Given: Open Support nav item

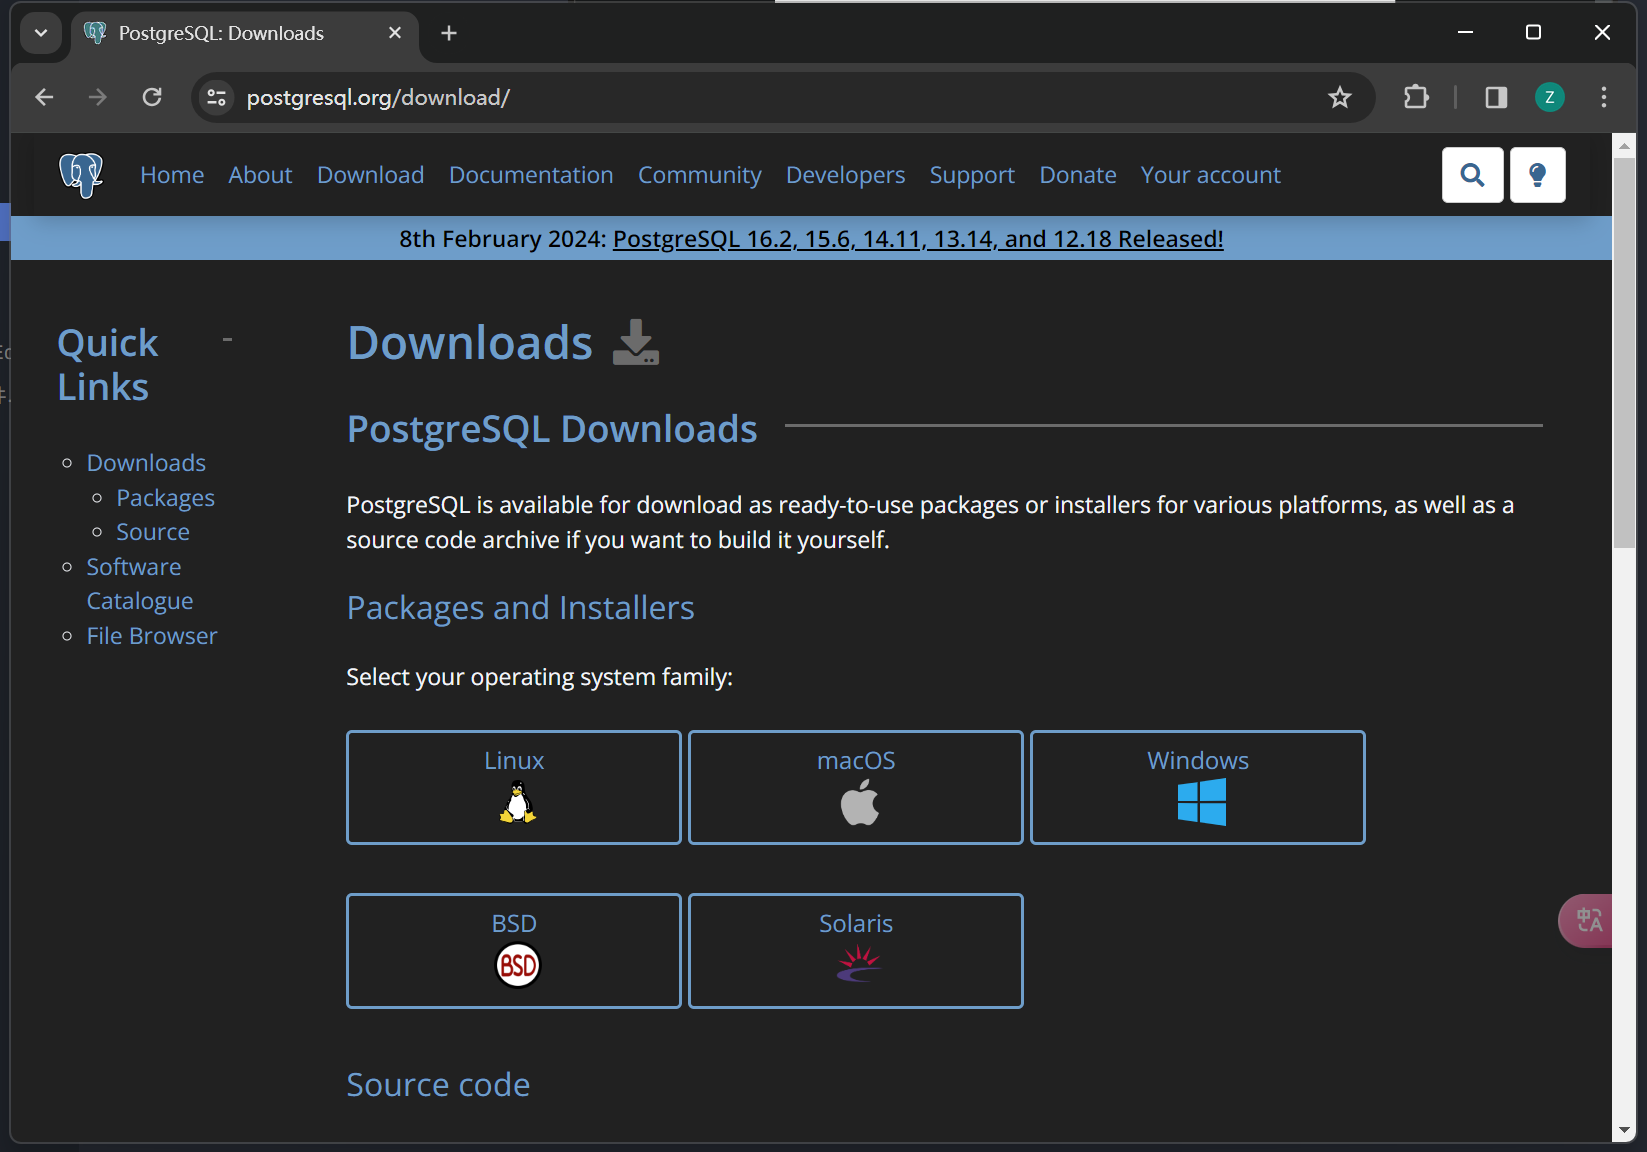Looking at the screenshot, I should [x=972, y=175].
